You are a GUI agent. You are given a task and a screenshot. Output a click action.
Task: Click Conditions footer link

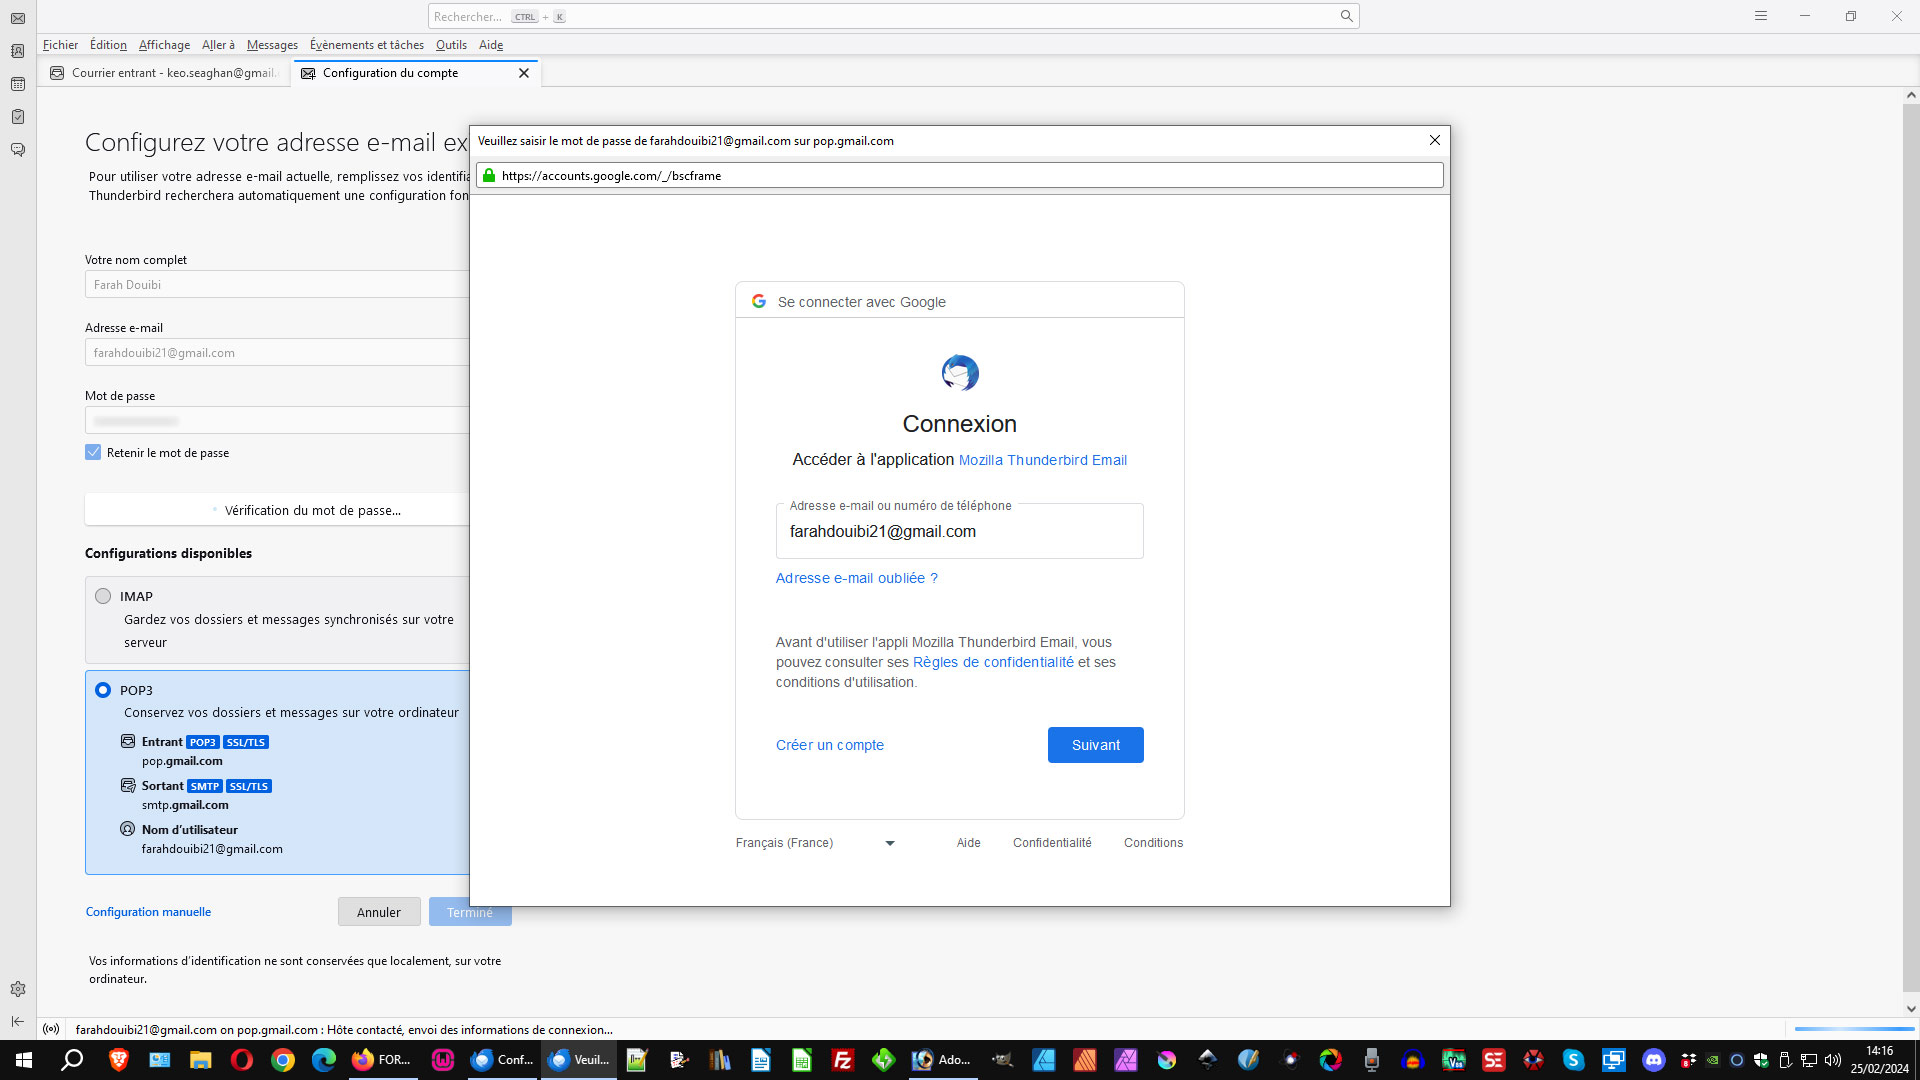click(1153, 843)
